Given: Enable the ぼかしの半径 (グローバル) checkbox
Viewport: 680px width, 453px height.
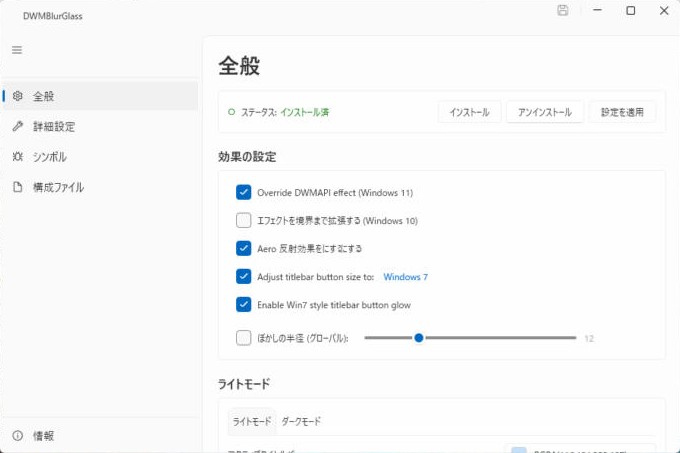Looking at the screenshot, I should (243, 338).
